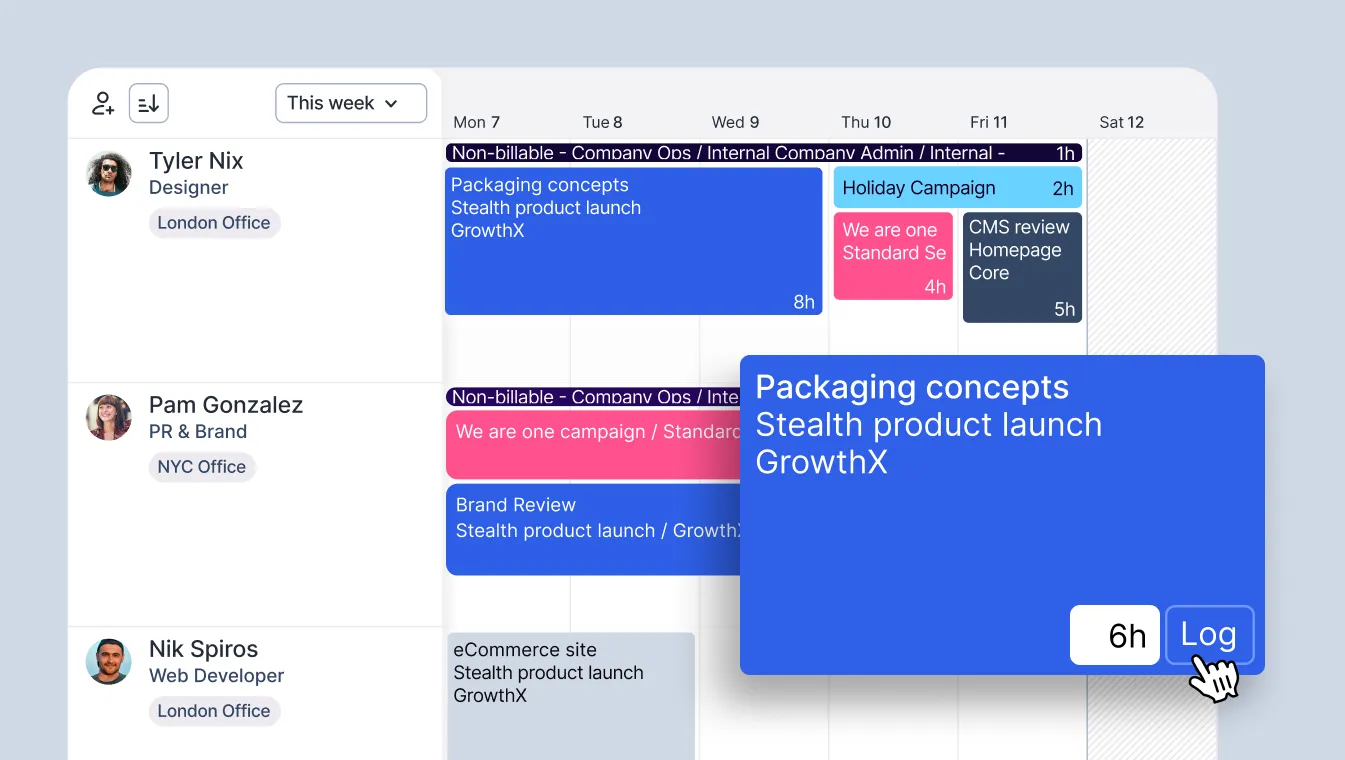Click Nik Spiros's profile avatar
The height and width of the screenshot is (760, 1345).
click(x=108, y=661)
